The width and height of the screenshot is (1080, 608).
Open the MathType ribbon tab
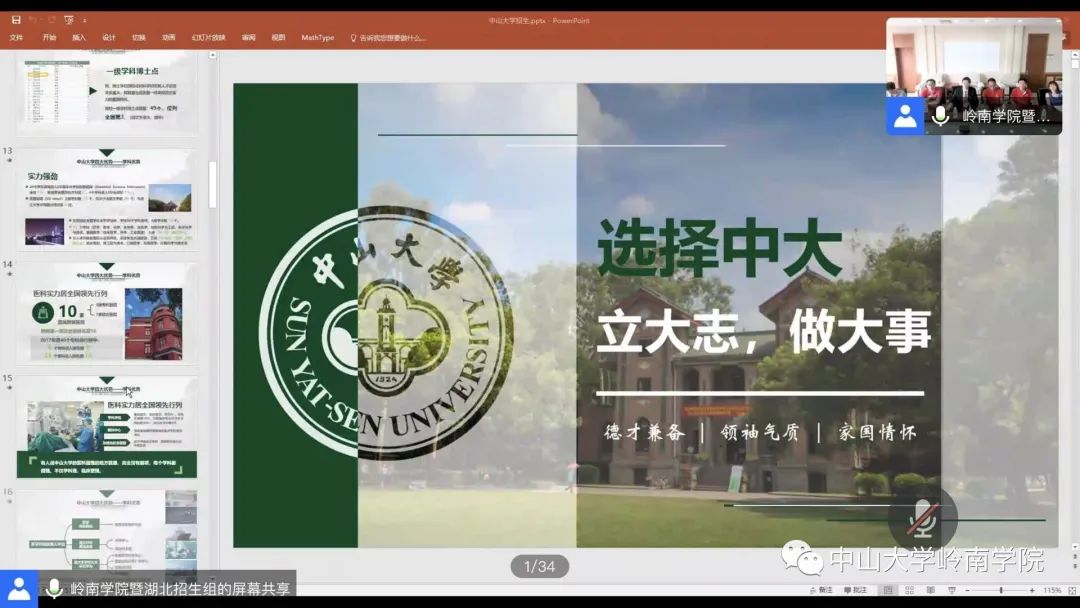click(x=317, y=37)
